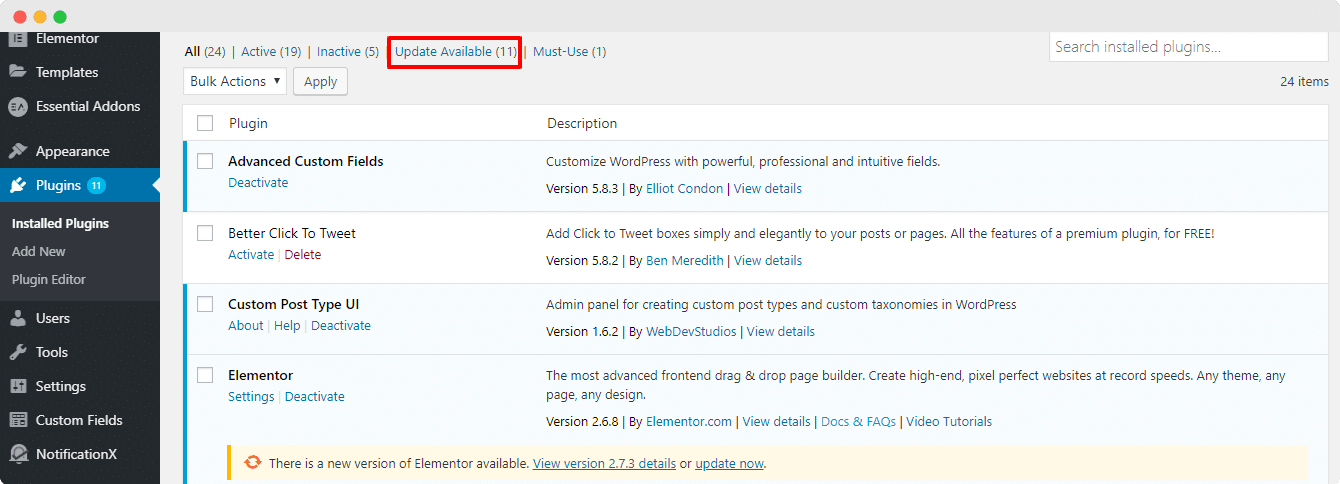1340x484 pixels.
Task: Go to Add New plugin submenu
Action: tap(39, 251)
